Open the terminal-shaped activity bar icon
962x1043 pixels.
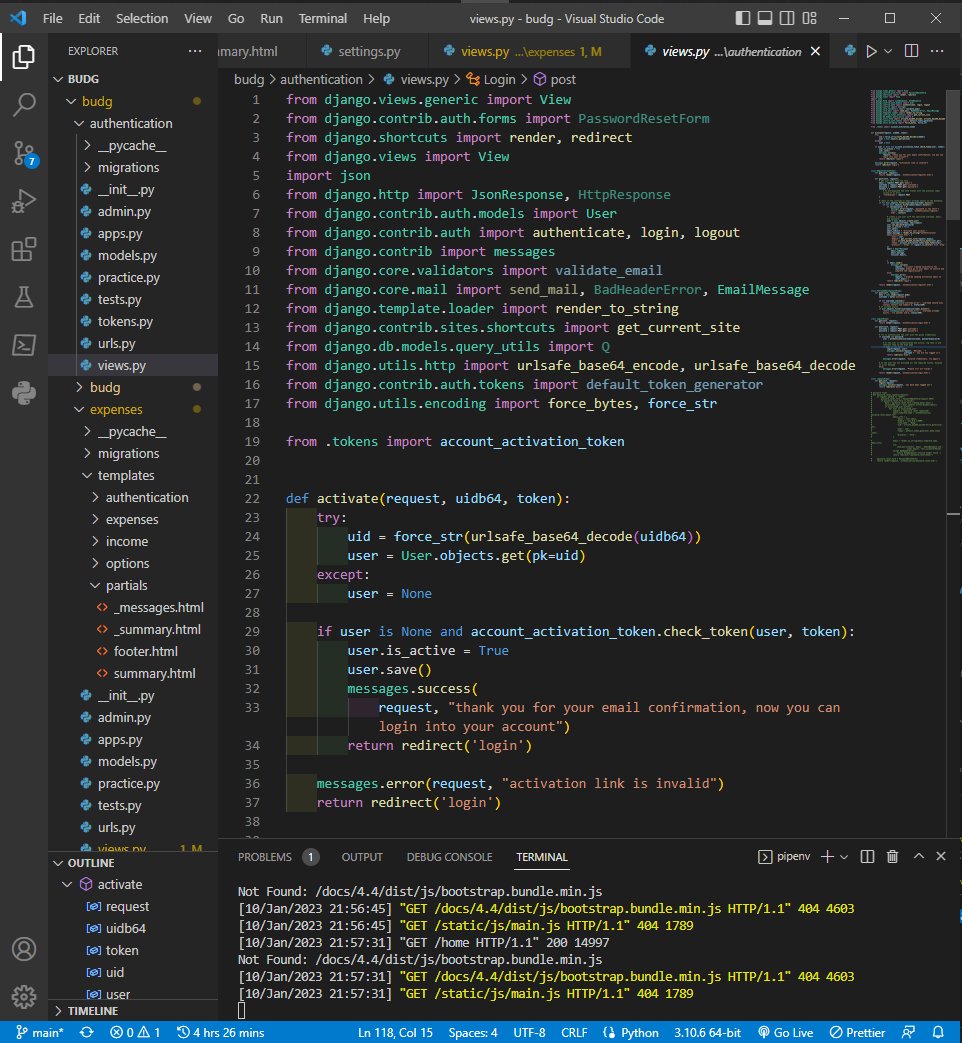(x=24, y=345)
